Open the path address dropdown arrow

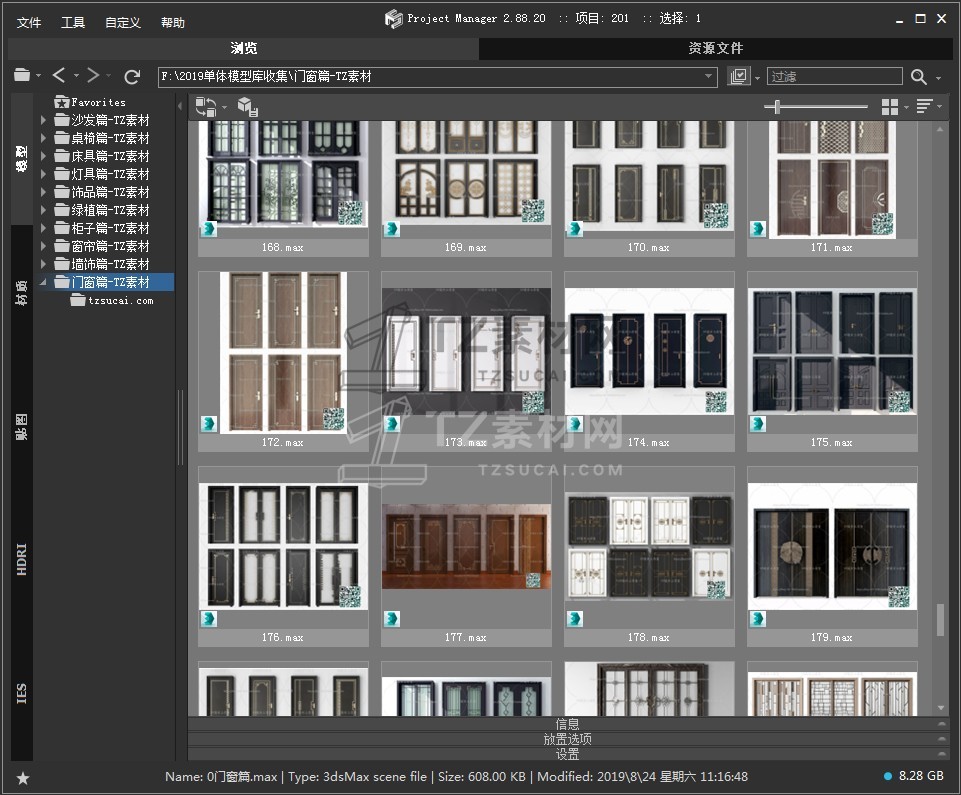click(709, 76)
